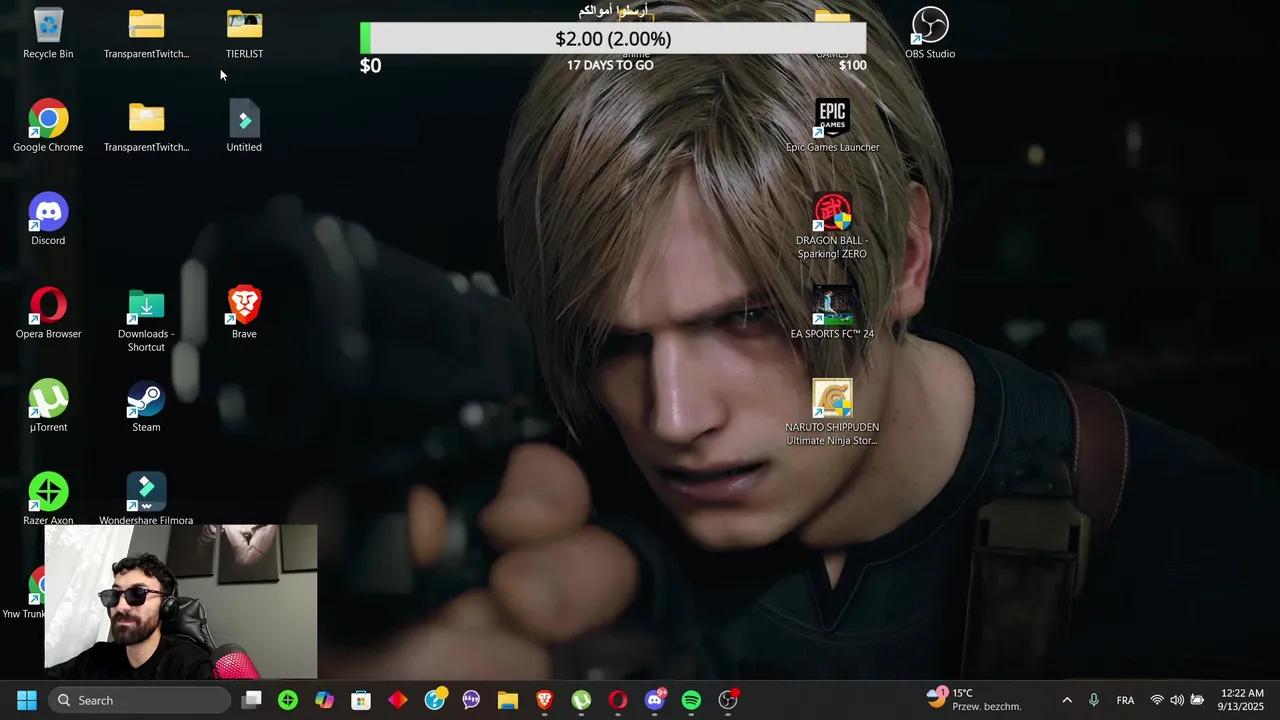This screenshot has height=720, width=1280.
Task: Launch Steam from the desktop
Action: [146, 405]
